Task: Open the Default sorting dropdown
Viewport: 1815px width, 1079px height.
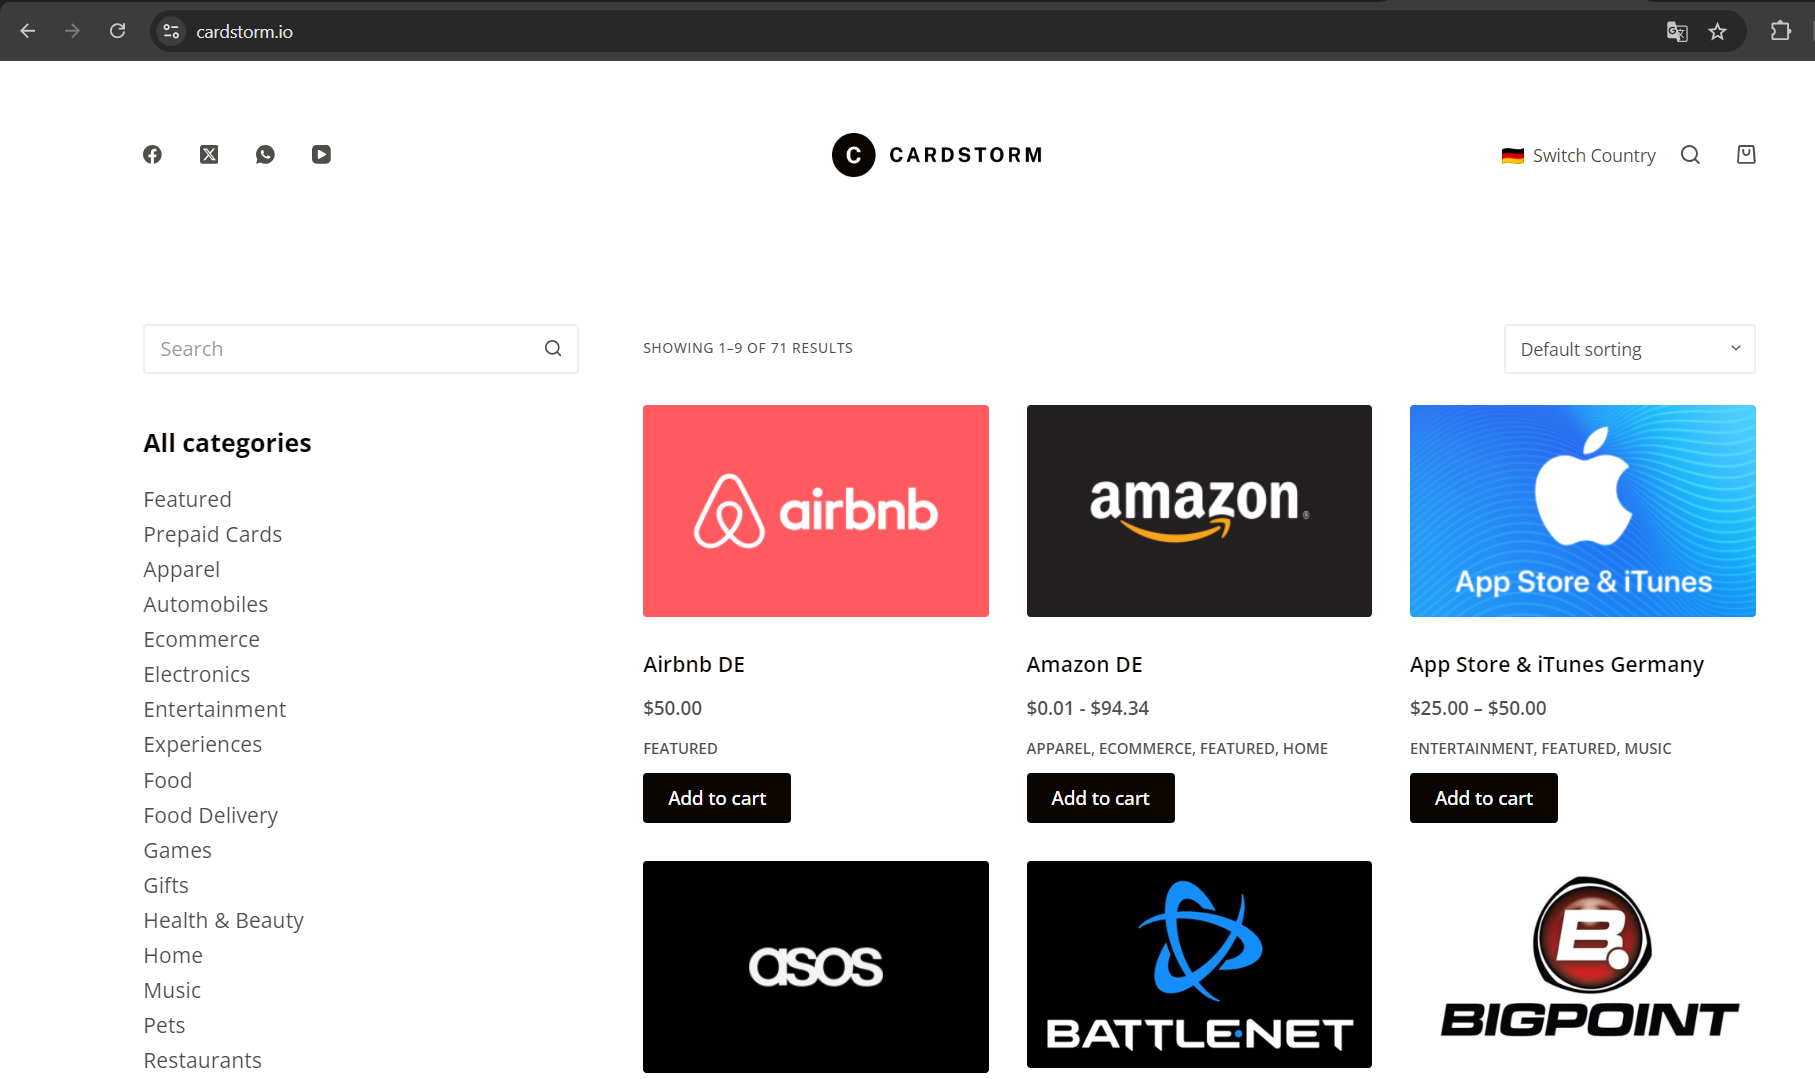Action: pyautogui.click(x=1629, y=349)
